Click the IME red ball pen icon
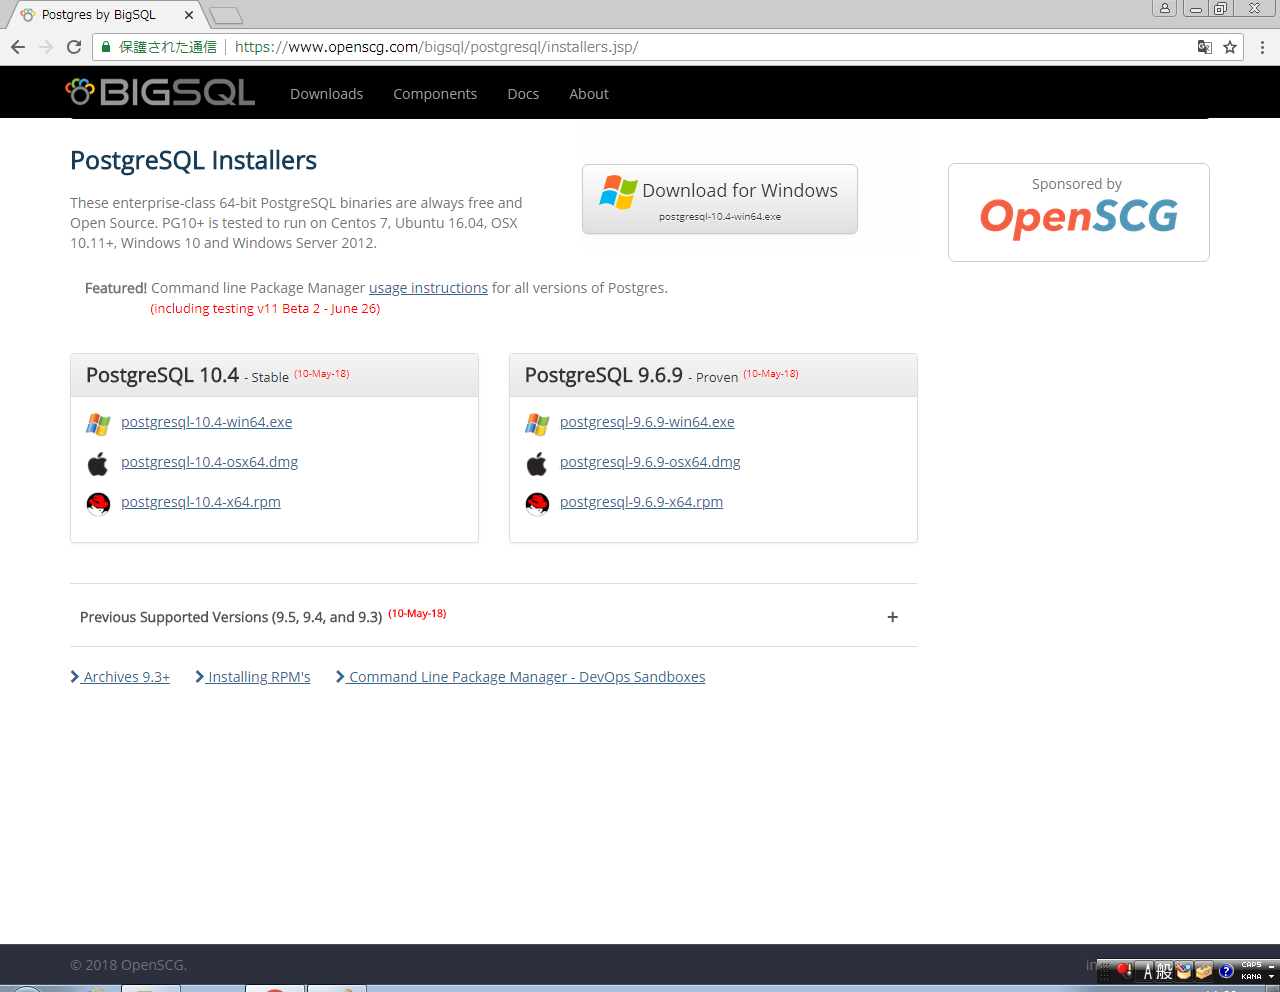1280x992 pixels. click(1124, 970)
